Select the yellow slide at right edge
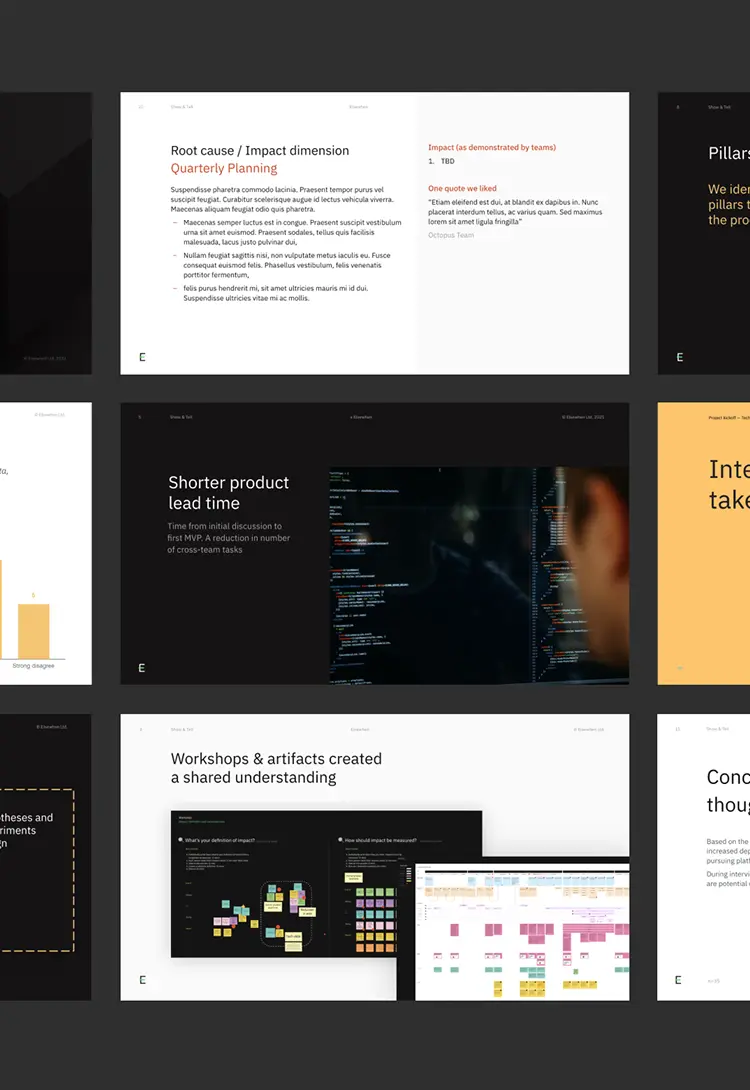The image size is (750, 1090). click(703, 544)
